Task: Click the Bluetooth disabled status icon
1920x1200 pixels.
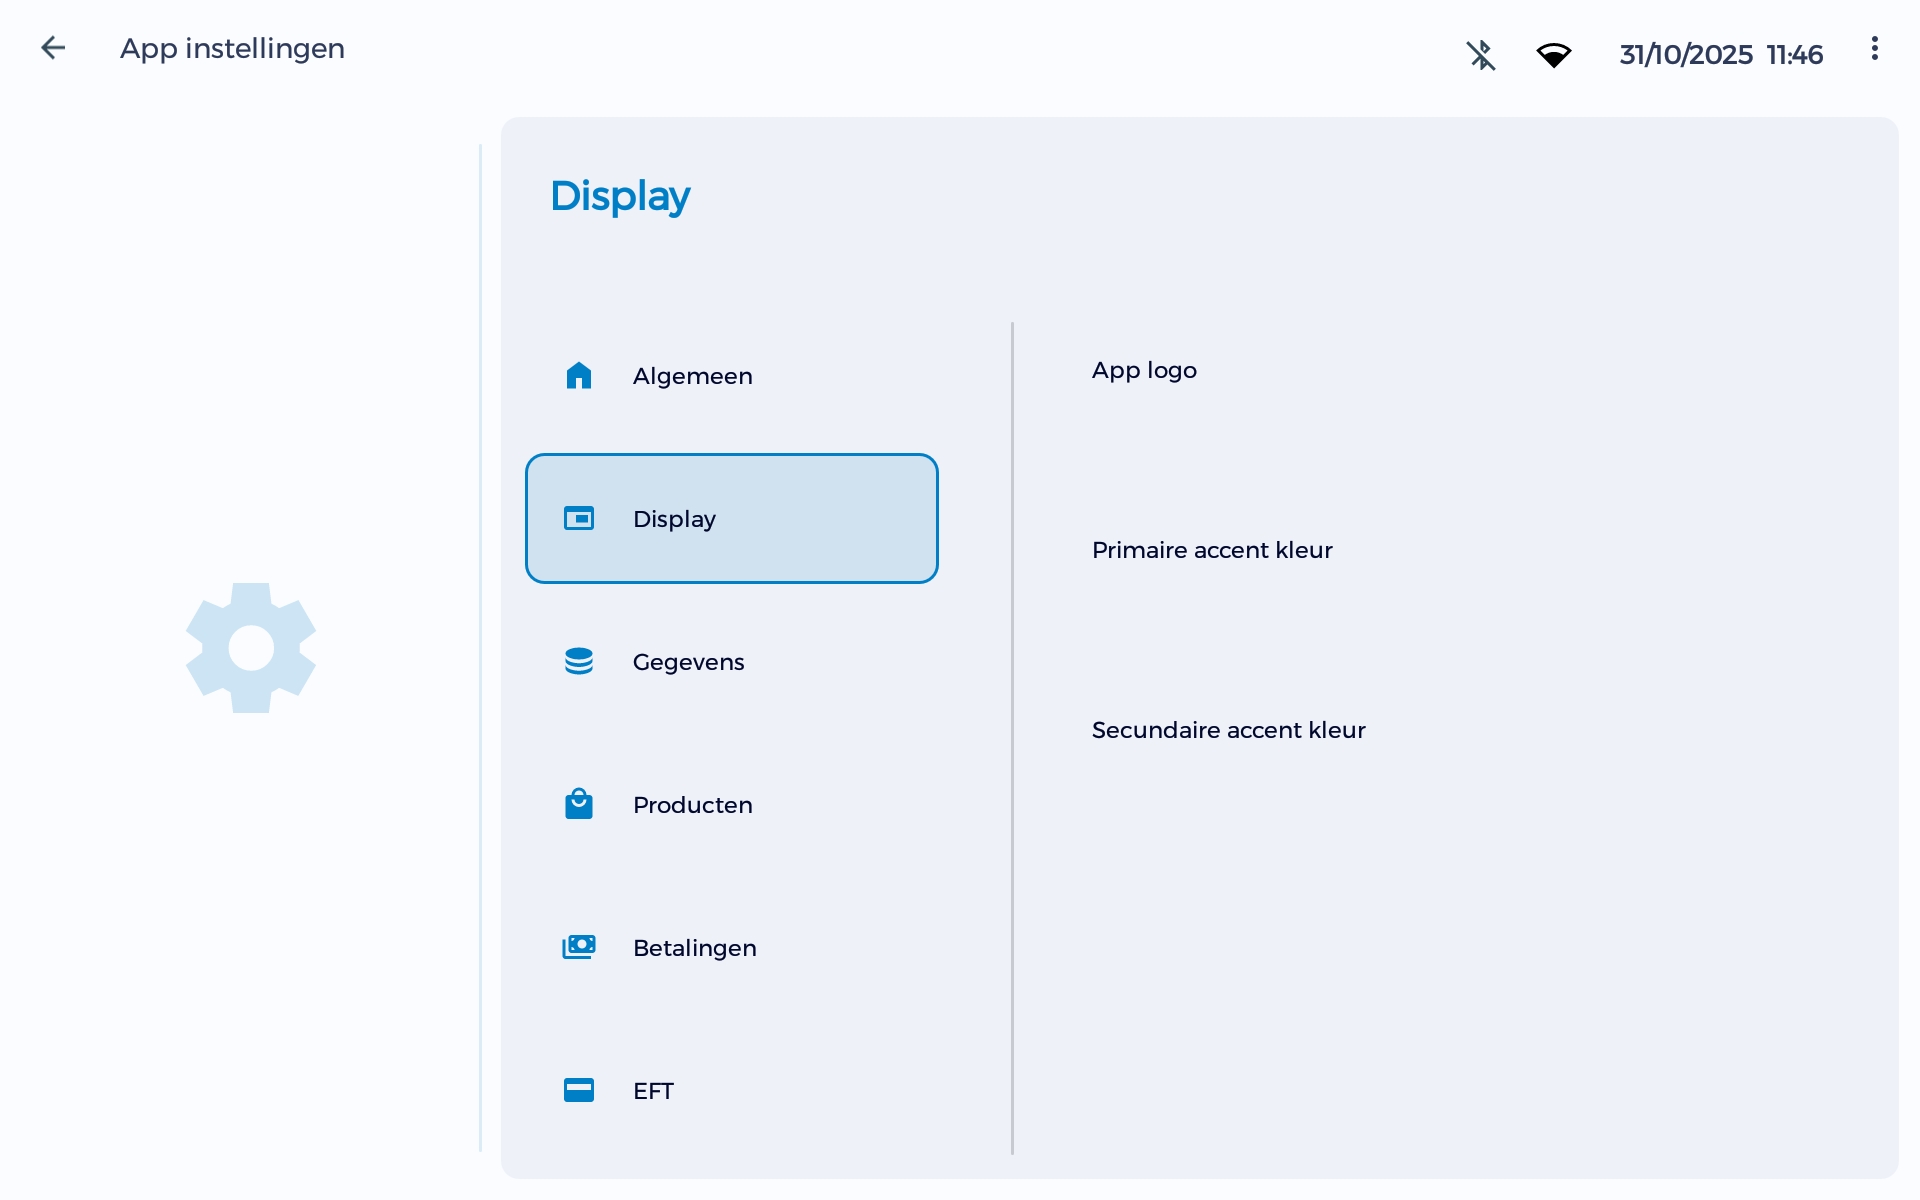Action: pyautogui.click(x=1481, y=55)
